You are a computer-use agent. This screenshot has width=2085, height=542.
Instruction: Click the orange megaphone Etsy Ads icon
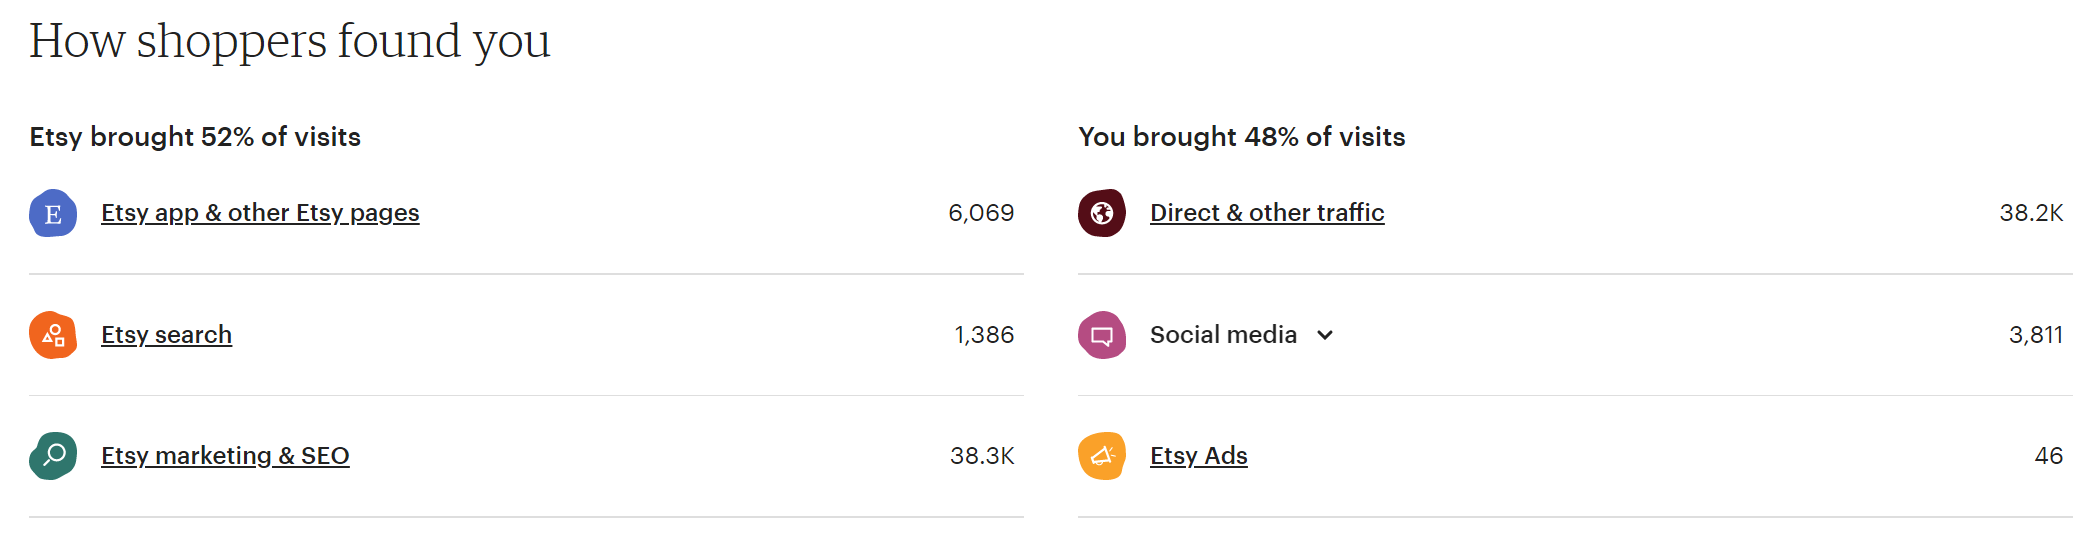coord(1102,456)
